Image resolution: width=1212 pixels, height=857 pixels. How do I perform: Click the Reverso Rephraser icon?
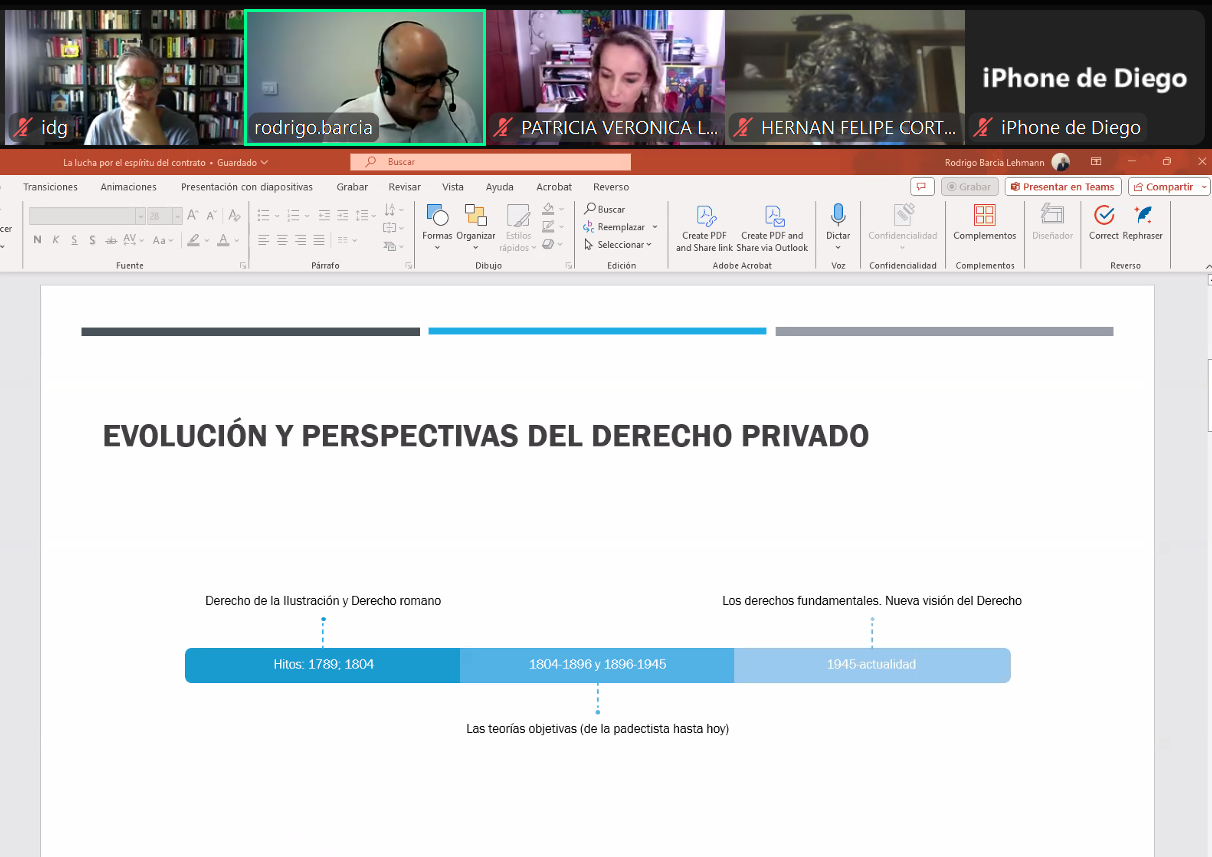coord(1143,216)
